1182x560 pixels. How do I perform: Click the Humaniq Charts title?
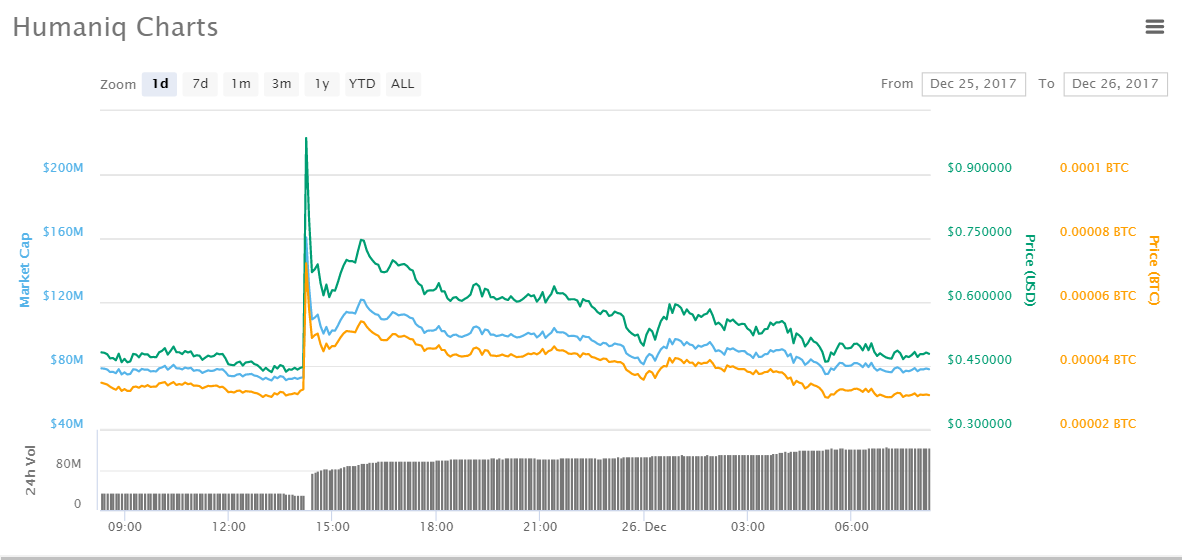coord(115,28)
